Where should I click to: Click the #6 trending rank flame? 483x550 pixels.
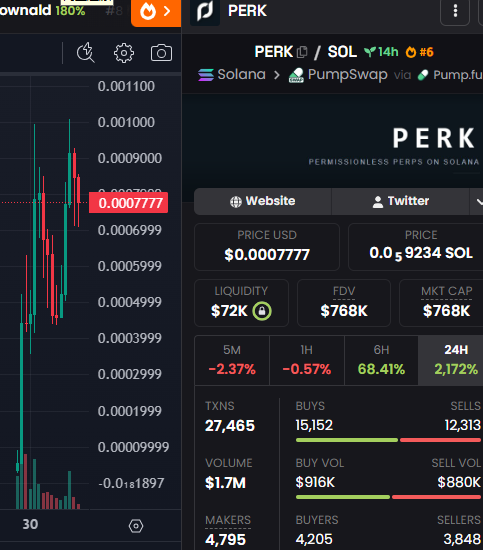point(420,52)
